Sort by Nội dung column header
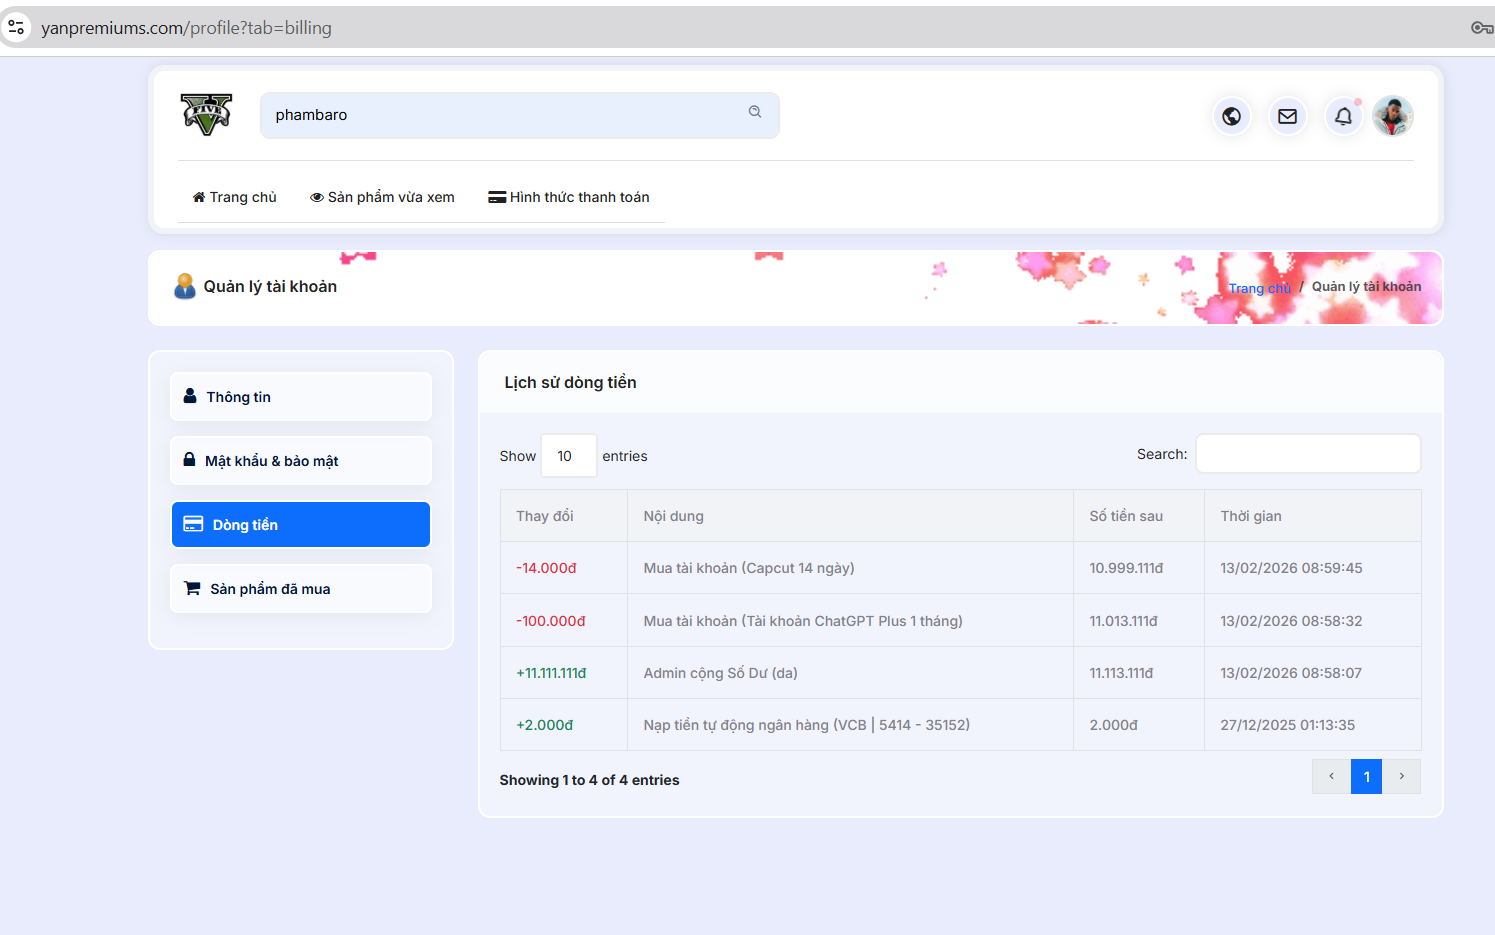The image size is (1495, 935). (850, 516)
